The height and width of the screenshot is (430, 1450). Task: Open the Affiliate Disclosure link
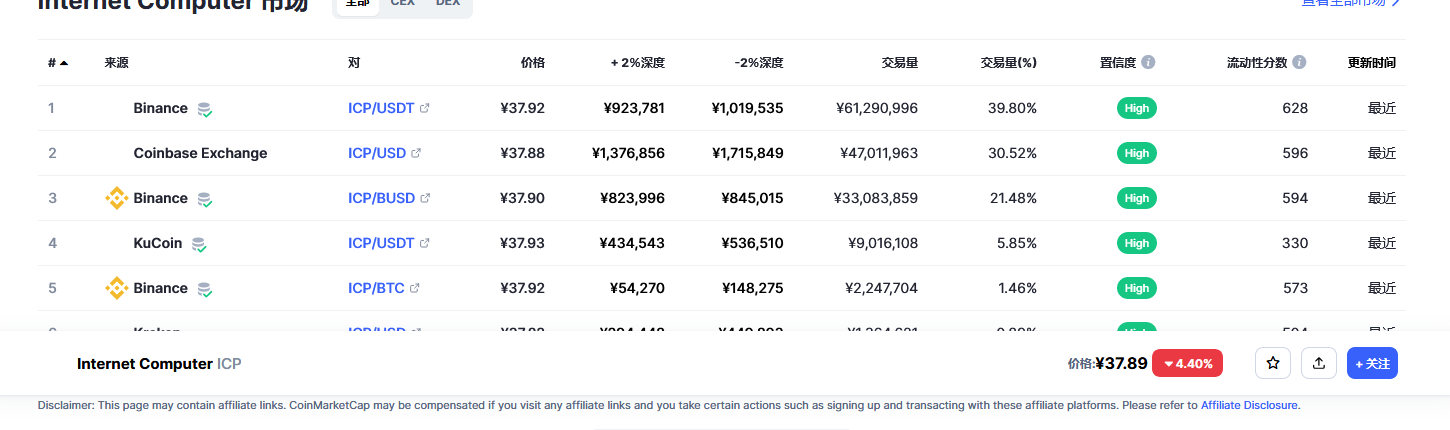(1249, 405)
